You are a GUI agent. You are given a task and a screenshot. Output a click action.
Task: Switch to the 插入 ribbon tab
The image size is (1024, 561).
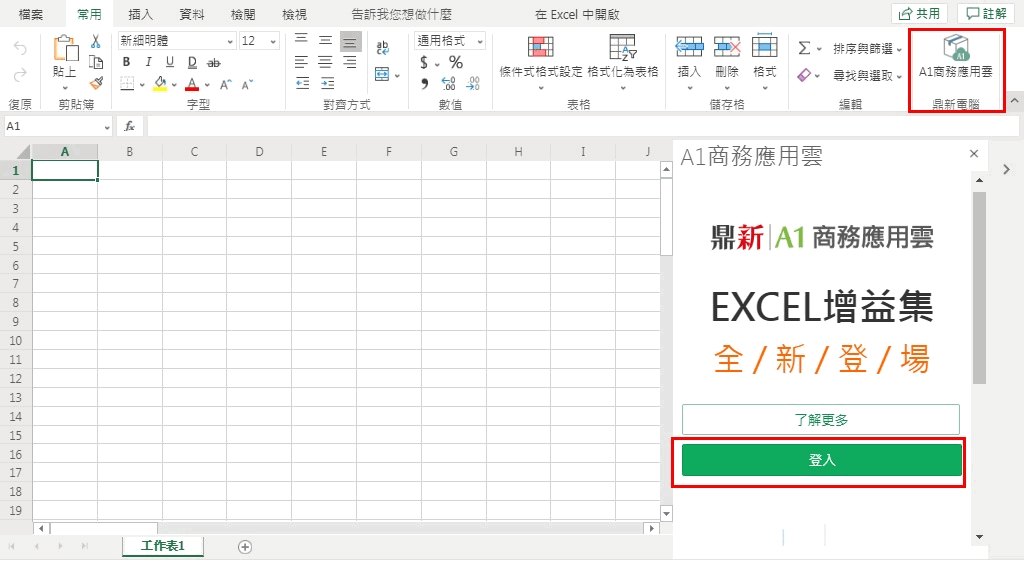[x=140, y=14]
